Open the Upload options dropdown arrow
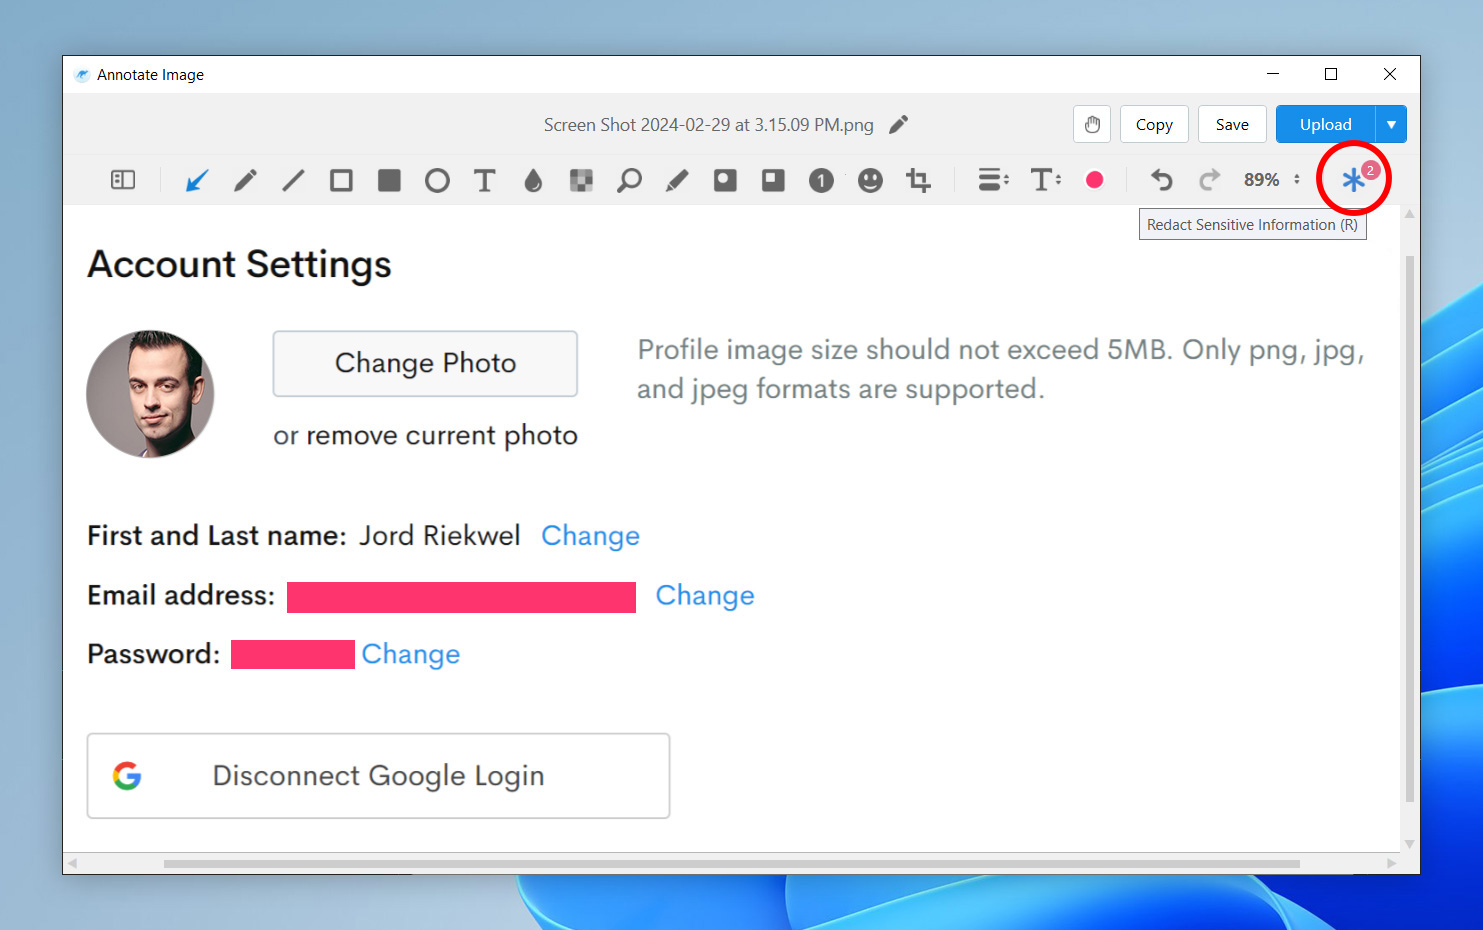1483x930 pixels. click(x=1391, y=124)
